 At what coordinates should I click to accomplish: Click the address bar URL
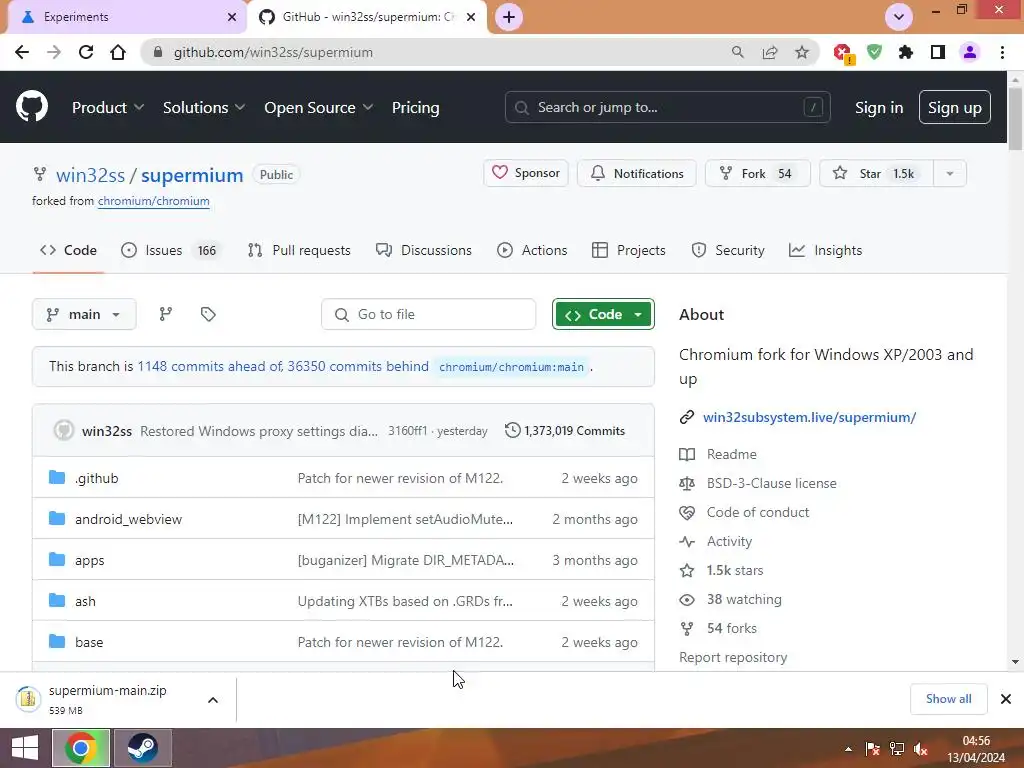point(273,52)
